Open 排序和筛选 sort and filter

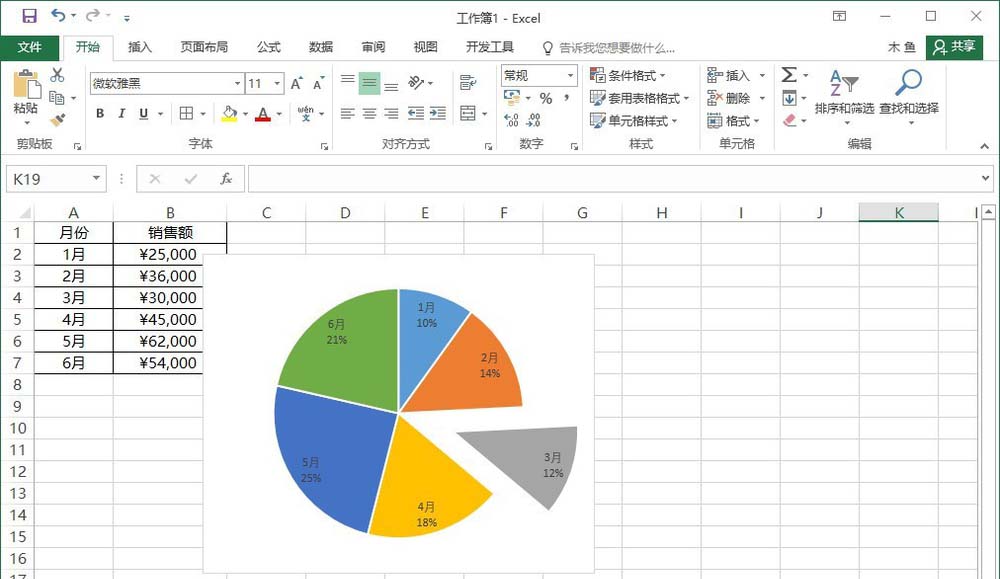tap(844, 96)
